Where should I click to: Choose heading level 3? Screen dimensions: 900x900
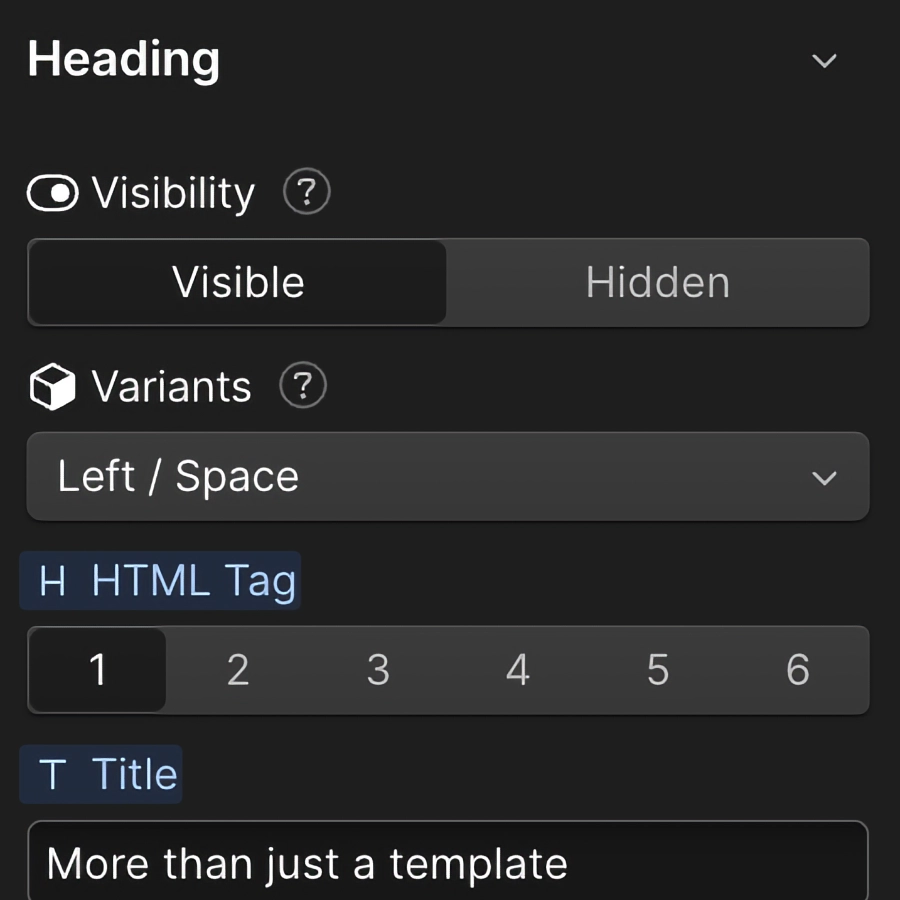(378, 670)
